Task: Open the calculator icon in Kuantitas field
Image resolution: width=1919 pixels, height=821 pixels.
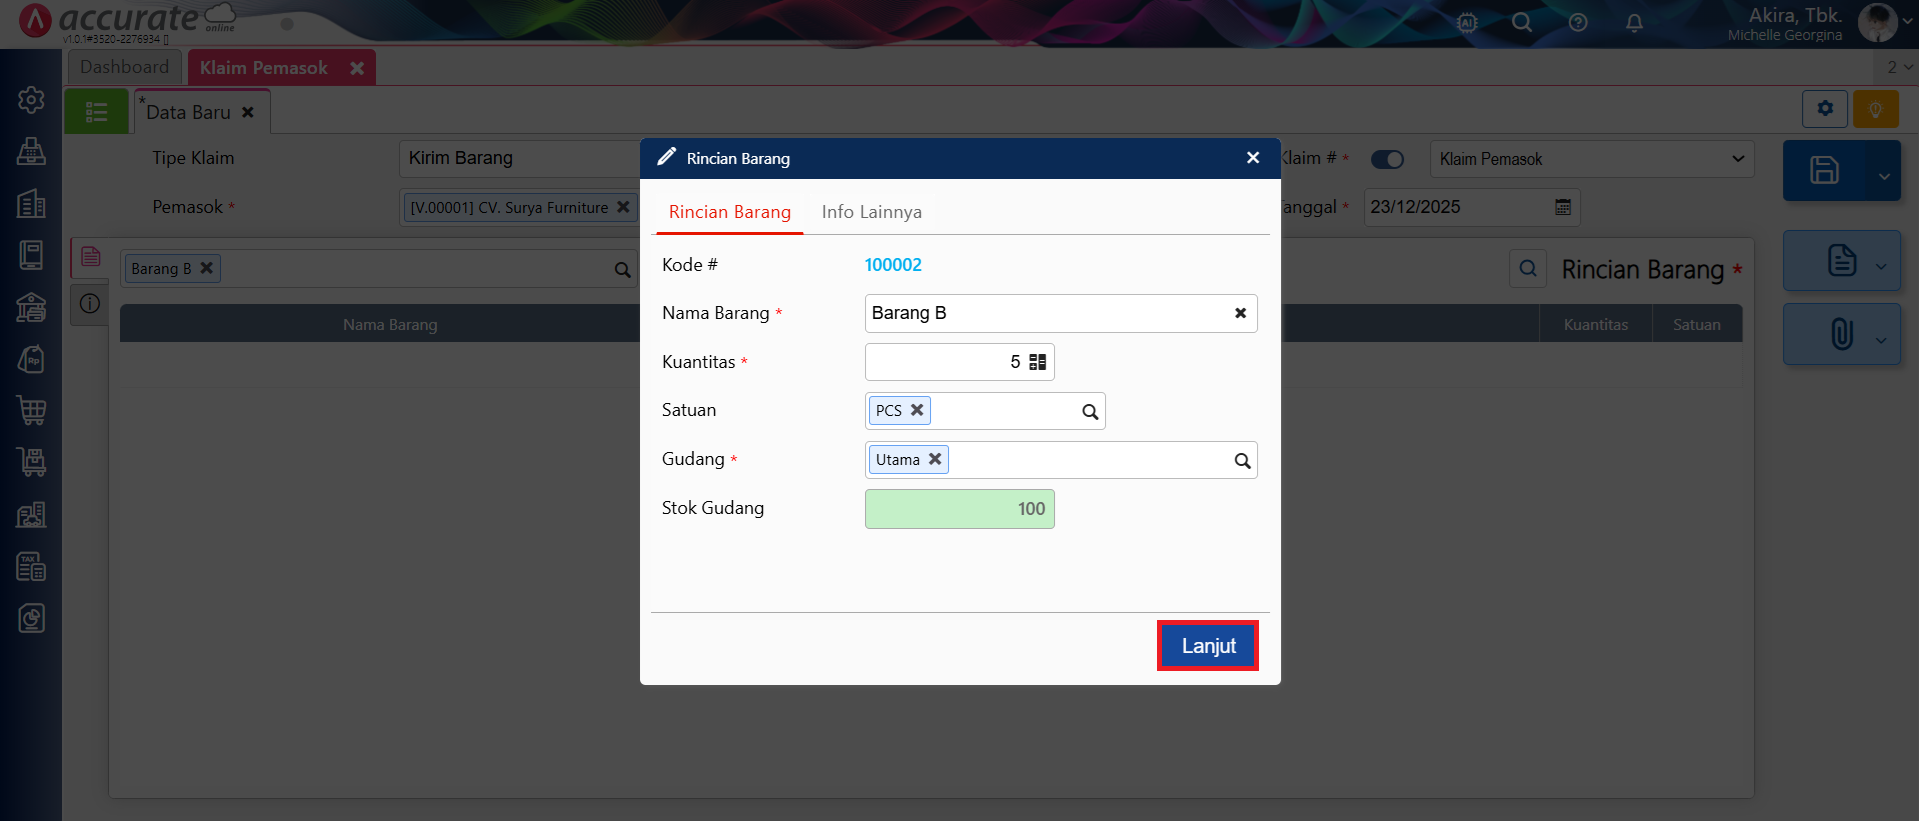Action: pos(1038,362)
